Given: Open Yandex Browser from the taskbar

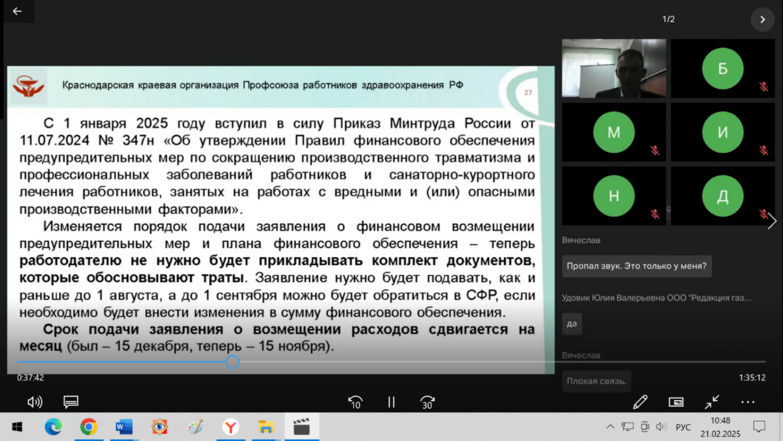Looking at the screenshot, I should click(230, 427).
